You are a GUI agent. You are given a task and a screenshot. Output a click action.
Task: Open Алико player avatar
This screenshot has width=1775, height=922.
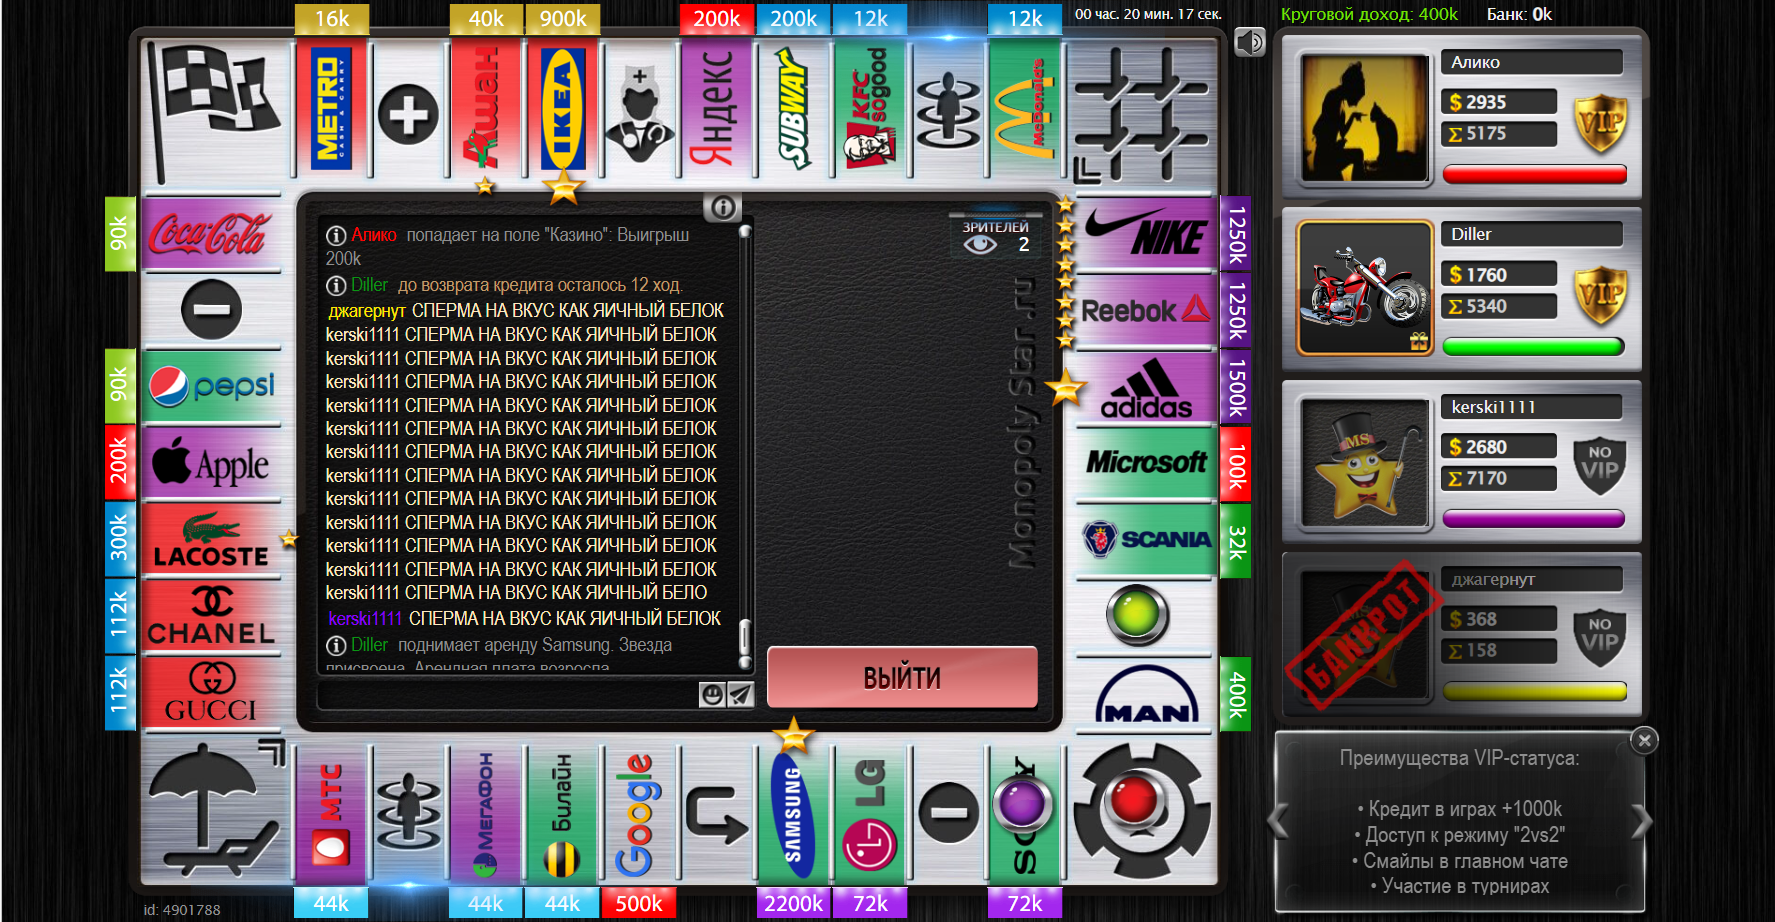(1365, 118)
